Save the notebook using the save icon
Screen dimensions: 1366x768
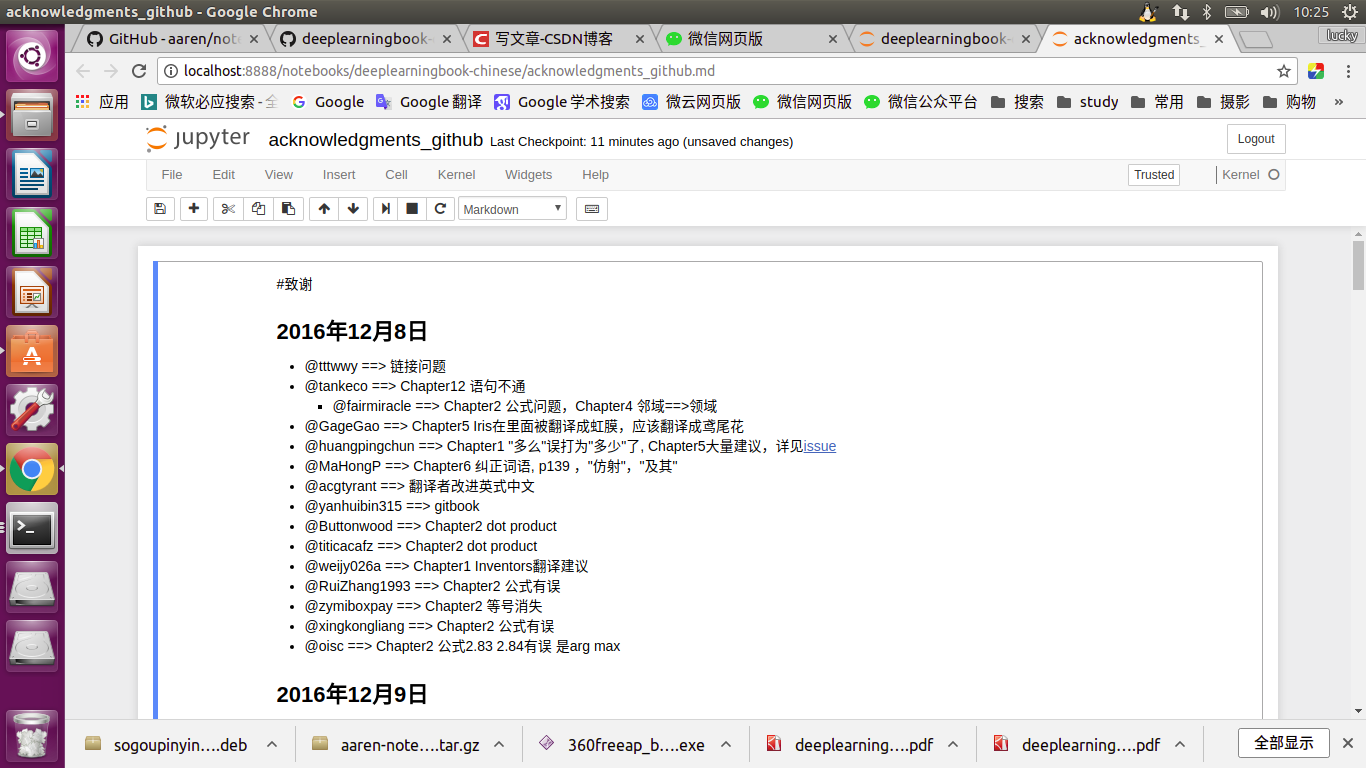click(x=160, y=208)
